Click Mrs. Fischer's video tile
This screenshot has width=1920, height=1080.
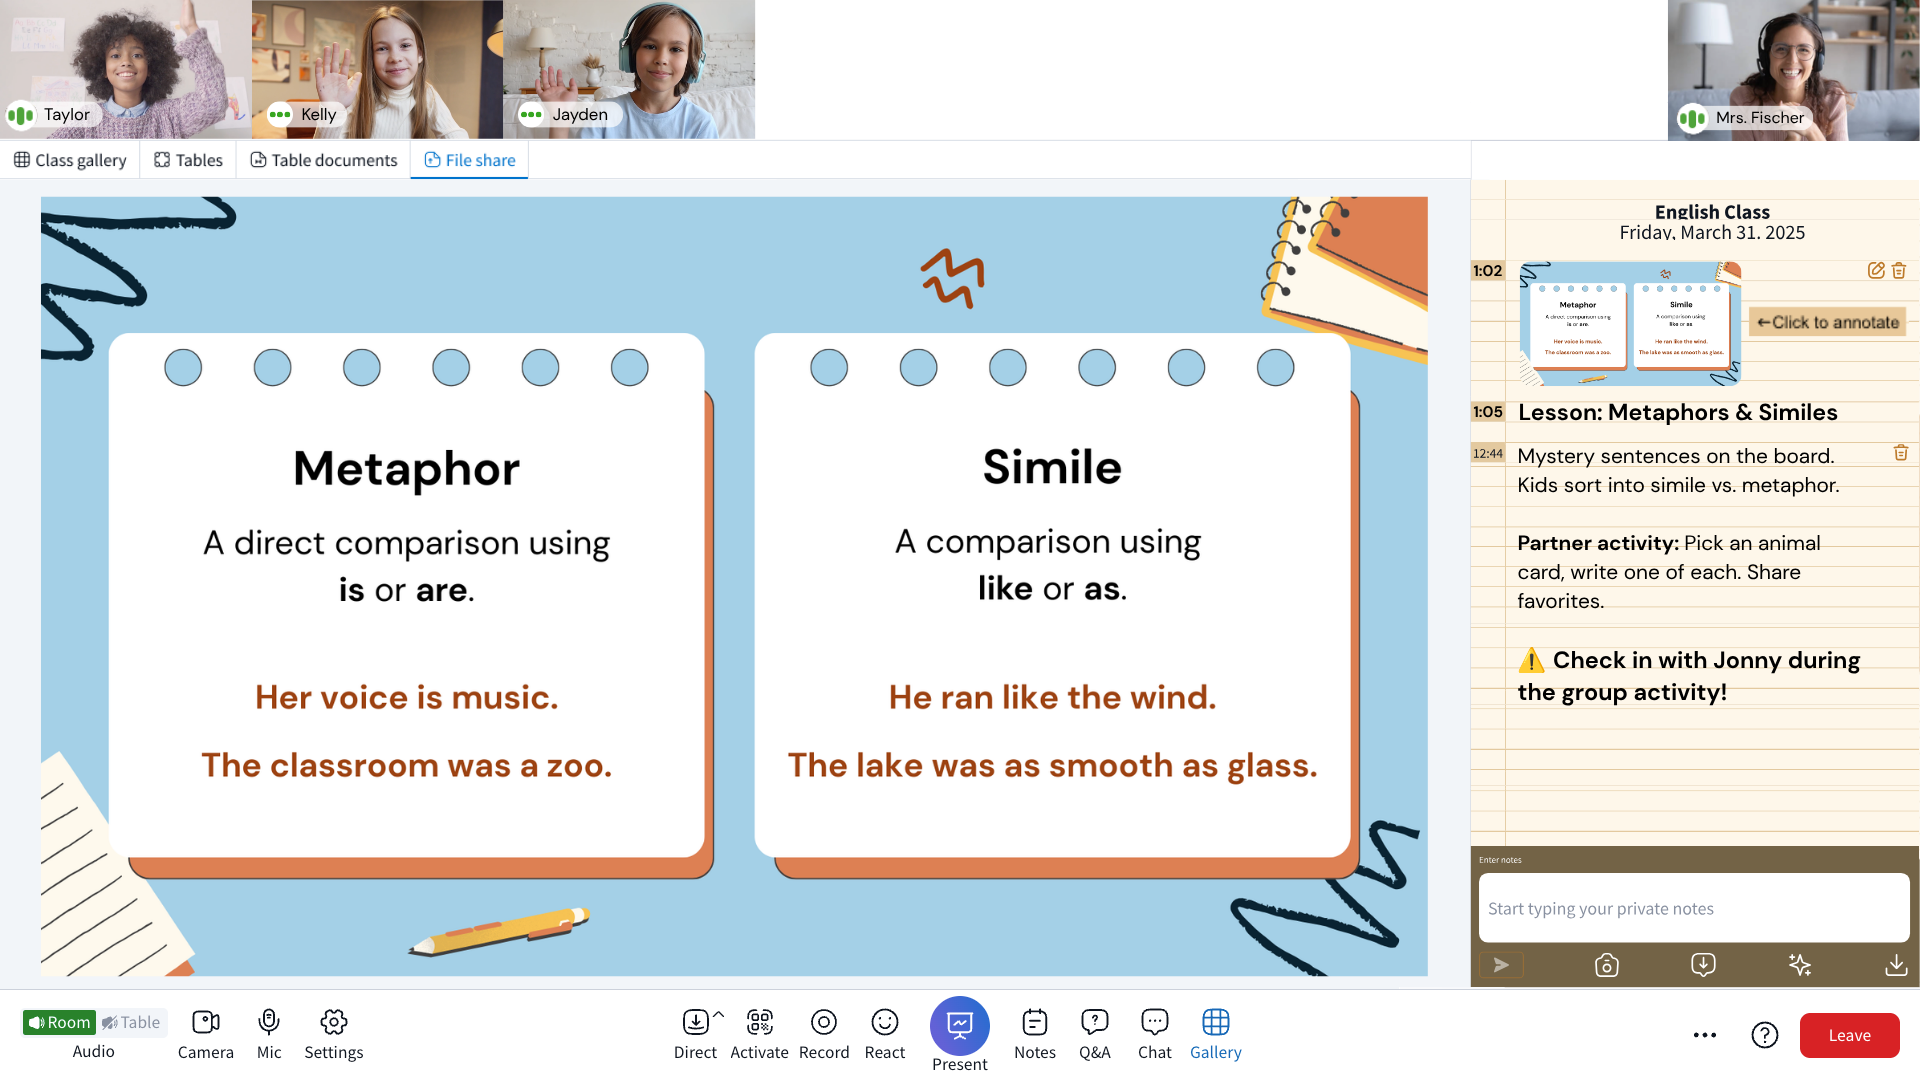point(1794,70)
